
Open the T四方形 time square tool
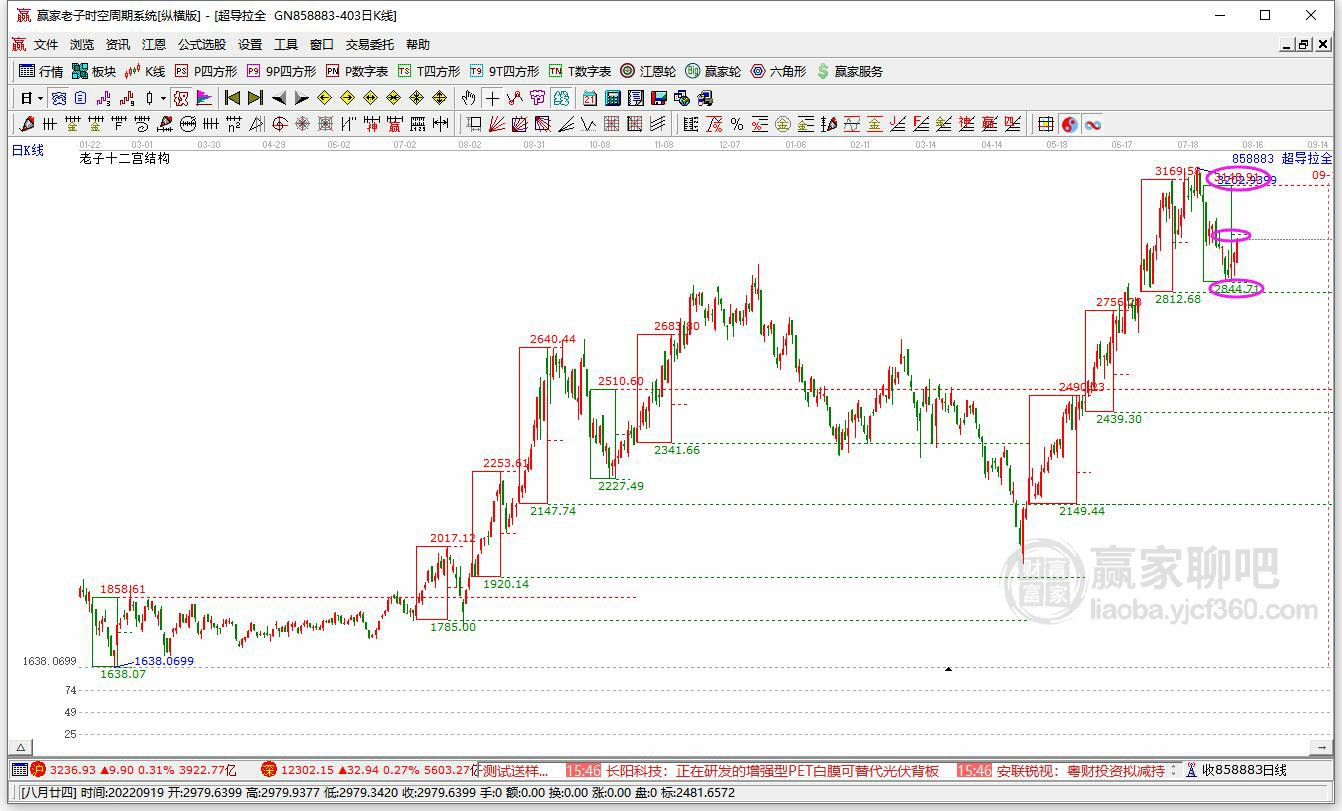(x=429, y=71)
